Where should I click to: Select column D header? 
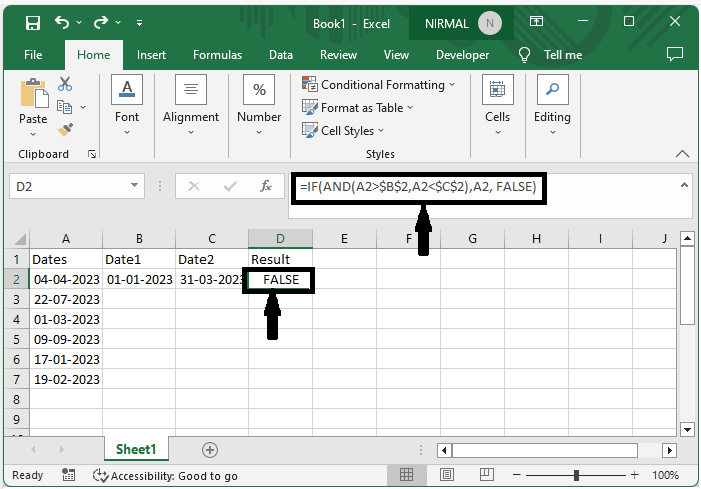(x=280, y=239)
